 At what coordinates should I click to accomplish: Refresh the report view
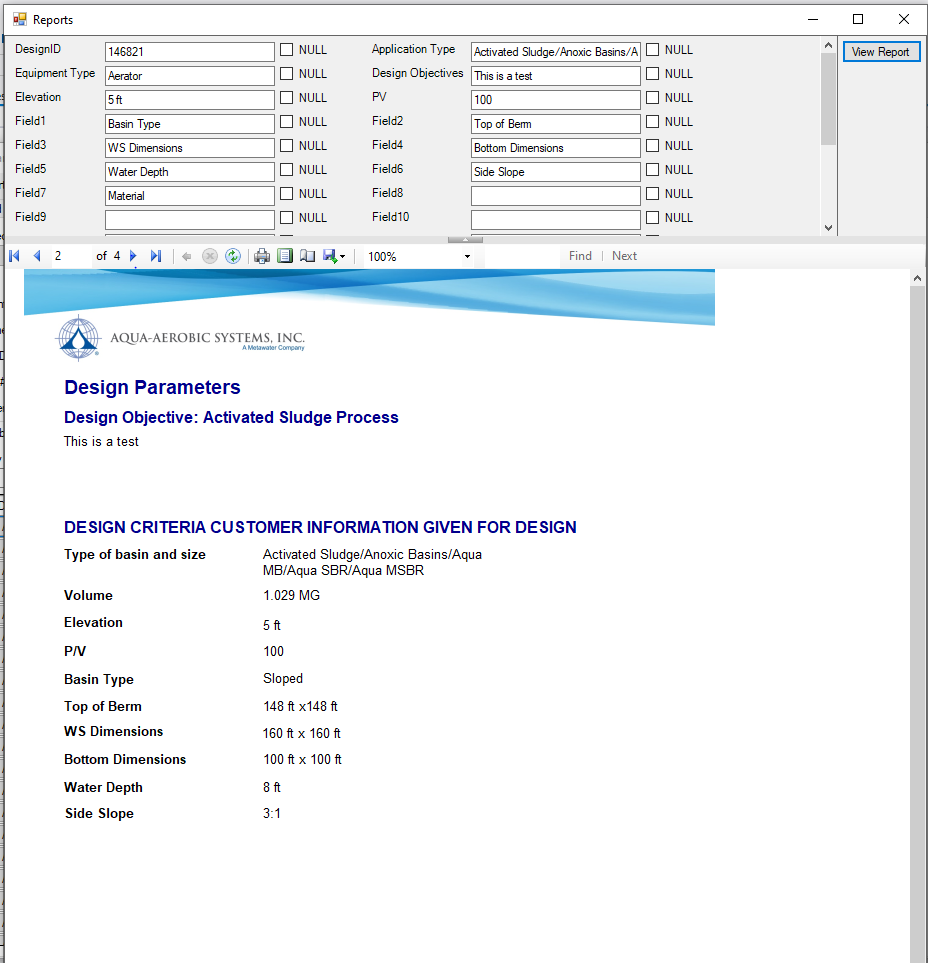point(232,256)
